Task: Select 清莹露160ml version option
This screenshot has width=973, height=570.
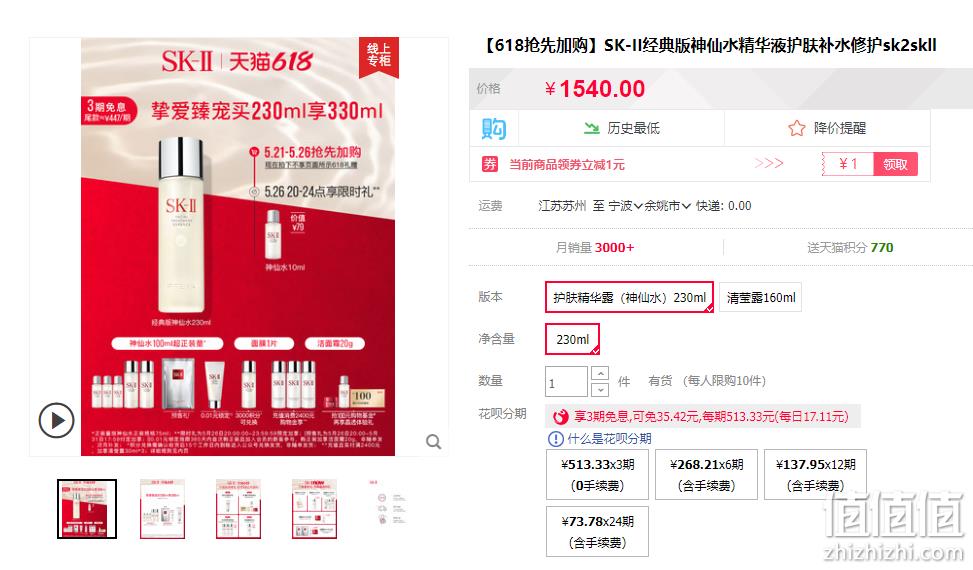Action: 760,297
